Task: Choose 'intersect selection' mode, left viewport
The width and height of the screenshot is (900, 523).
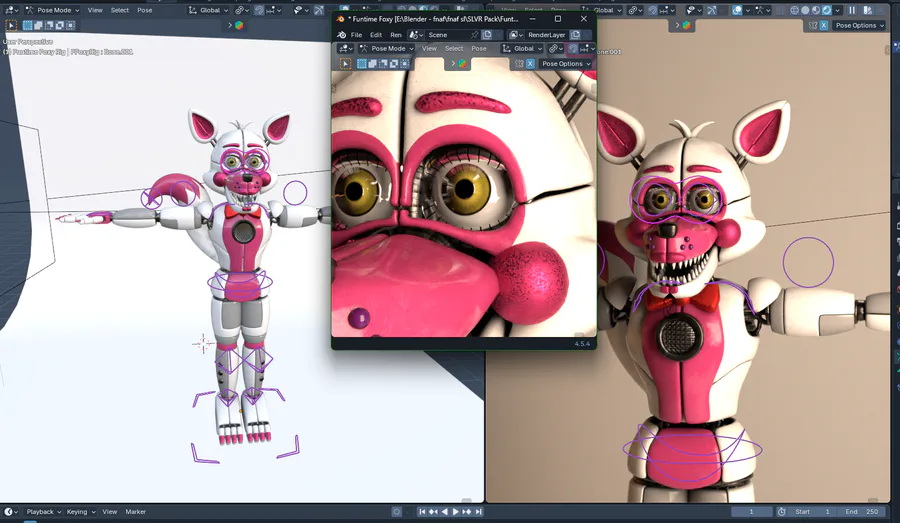Action: [71, 25]
